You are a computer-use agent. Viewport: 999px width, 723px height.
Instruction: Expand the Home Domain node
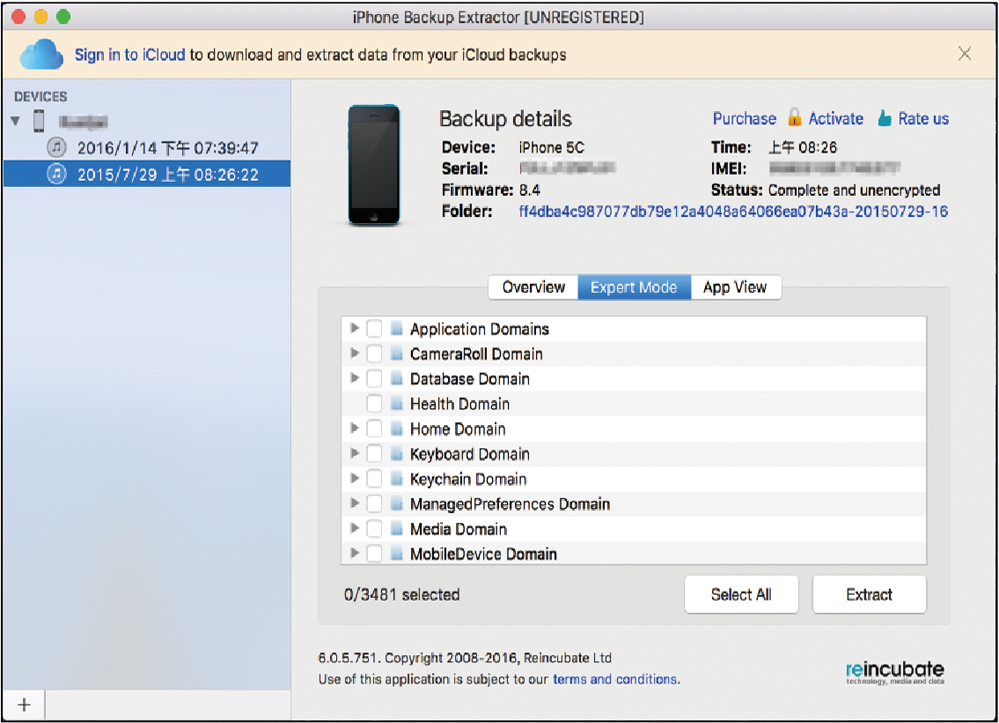coord(354,428)
